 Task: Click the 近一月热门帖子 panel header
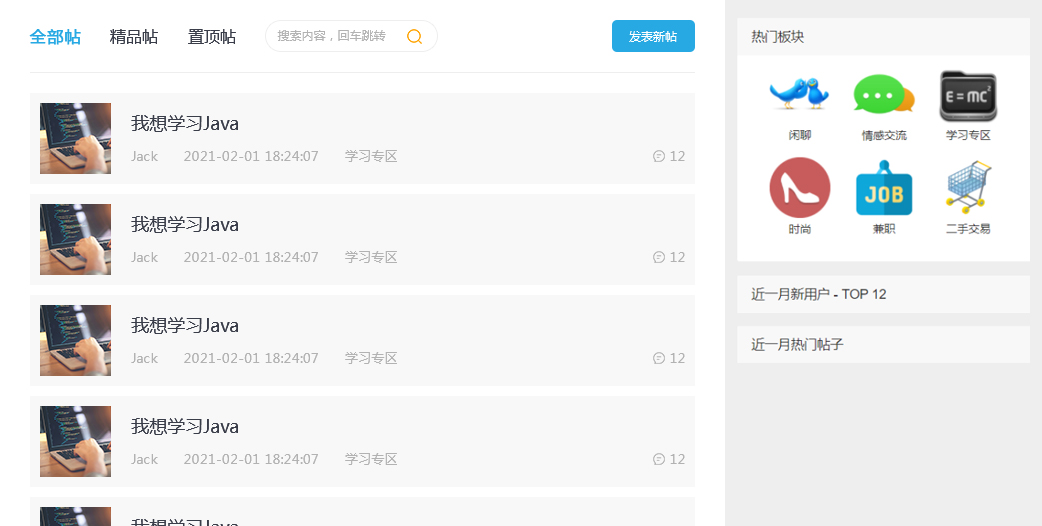click(x=798, y=344)
